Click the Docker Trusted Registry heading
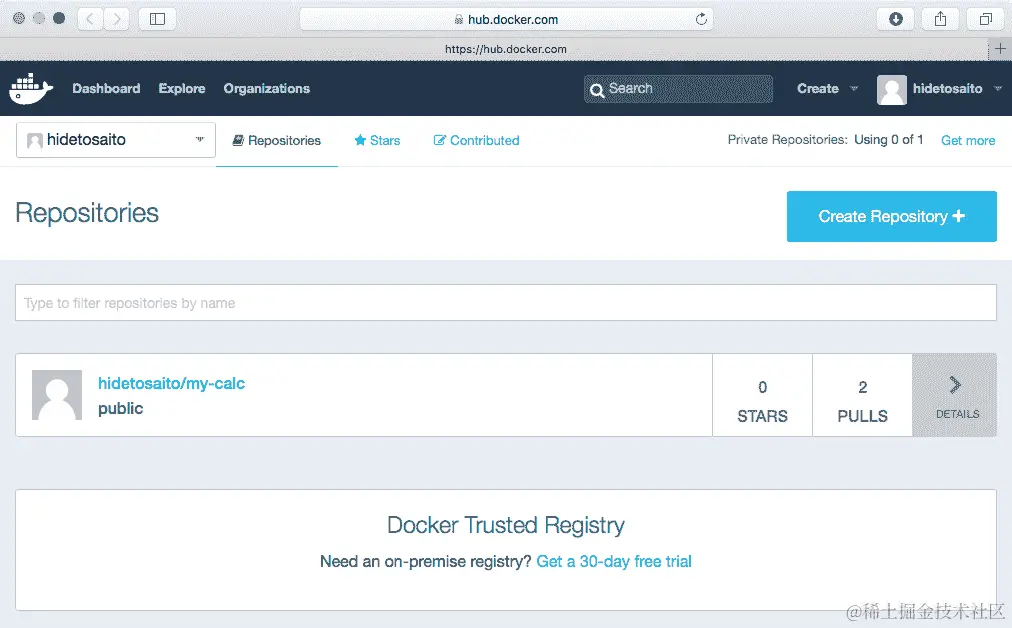 click(x=506, y=525)
